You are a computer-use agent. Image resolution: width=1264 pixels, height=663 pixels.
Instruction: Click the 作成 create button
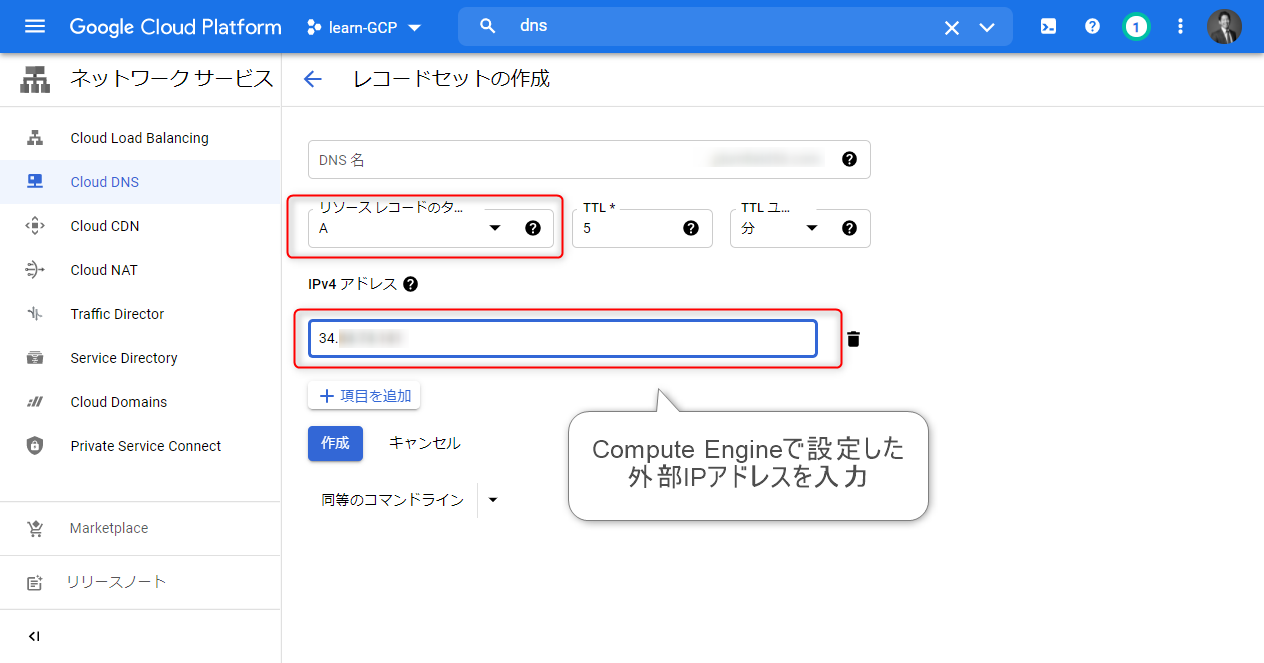(335, 443)
